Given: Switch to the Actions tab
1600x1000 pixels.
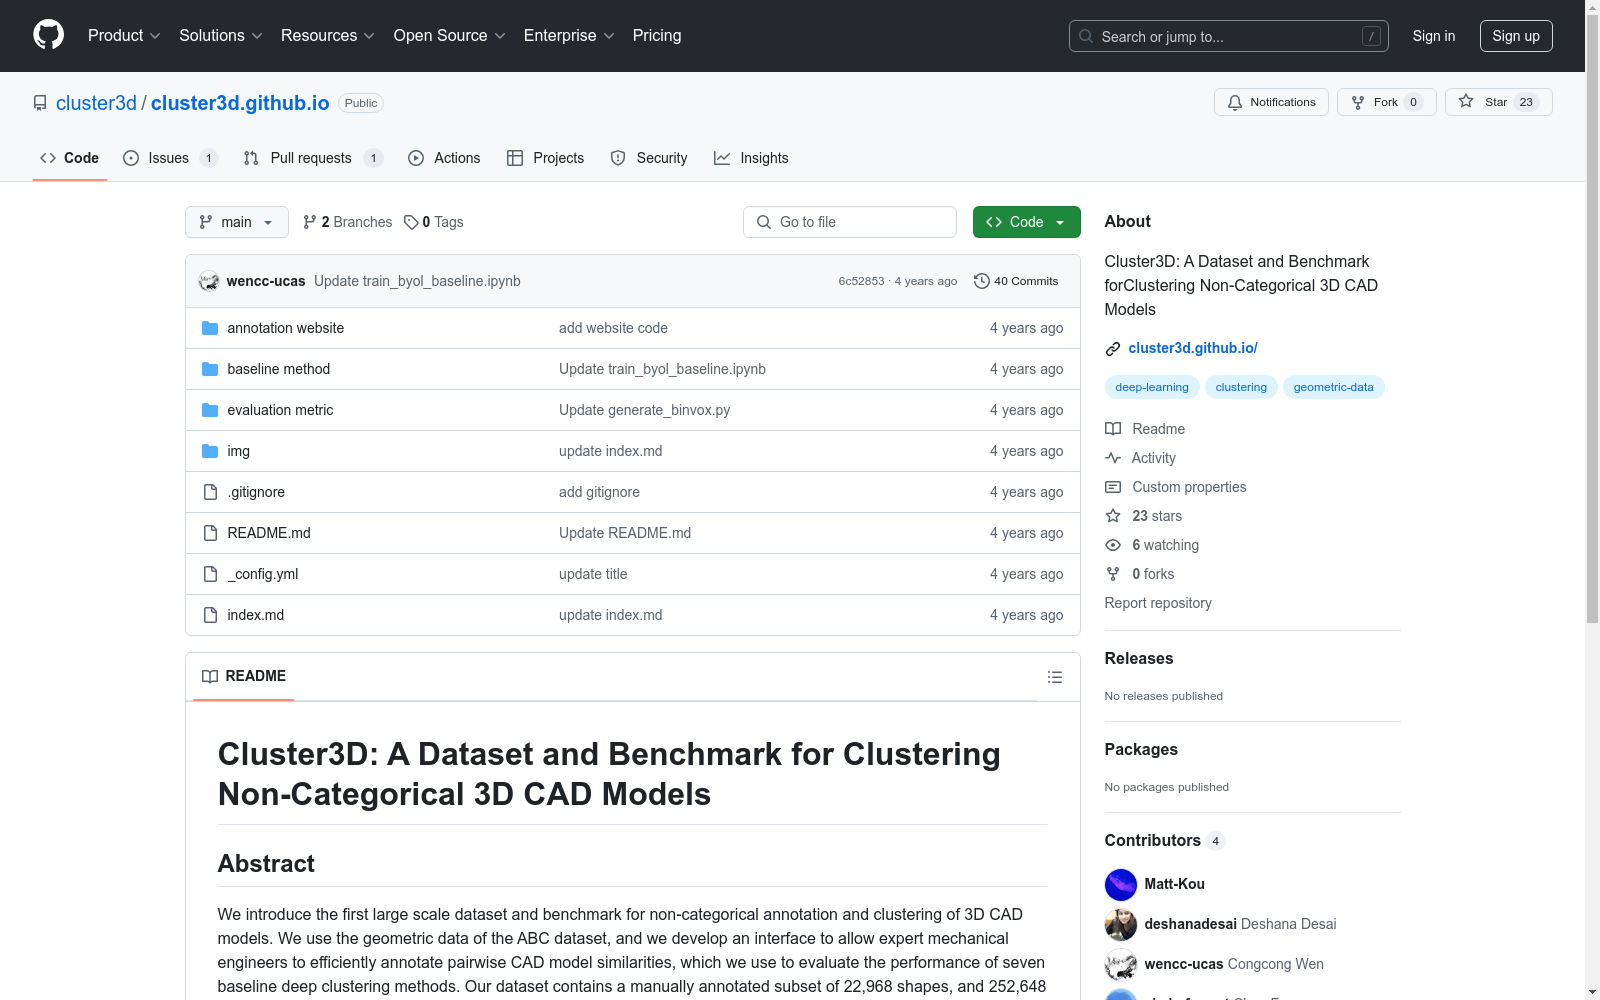Looking at the screenshot, I should tap(444, 158).
